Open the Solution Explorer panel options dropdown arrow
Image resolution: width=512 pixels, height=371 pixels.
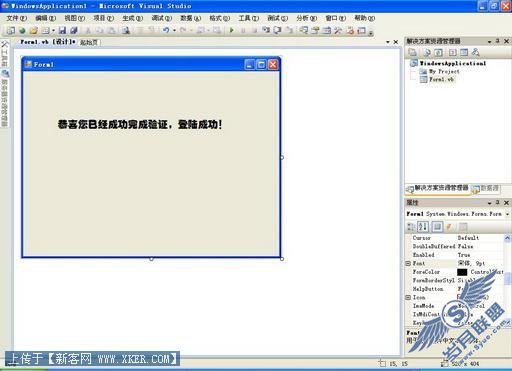click(489, 42)
